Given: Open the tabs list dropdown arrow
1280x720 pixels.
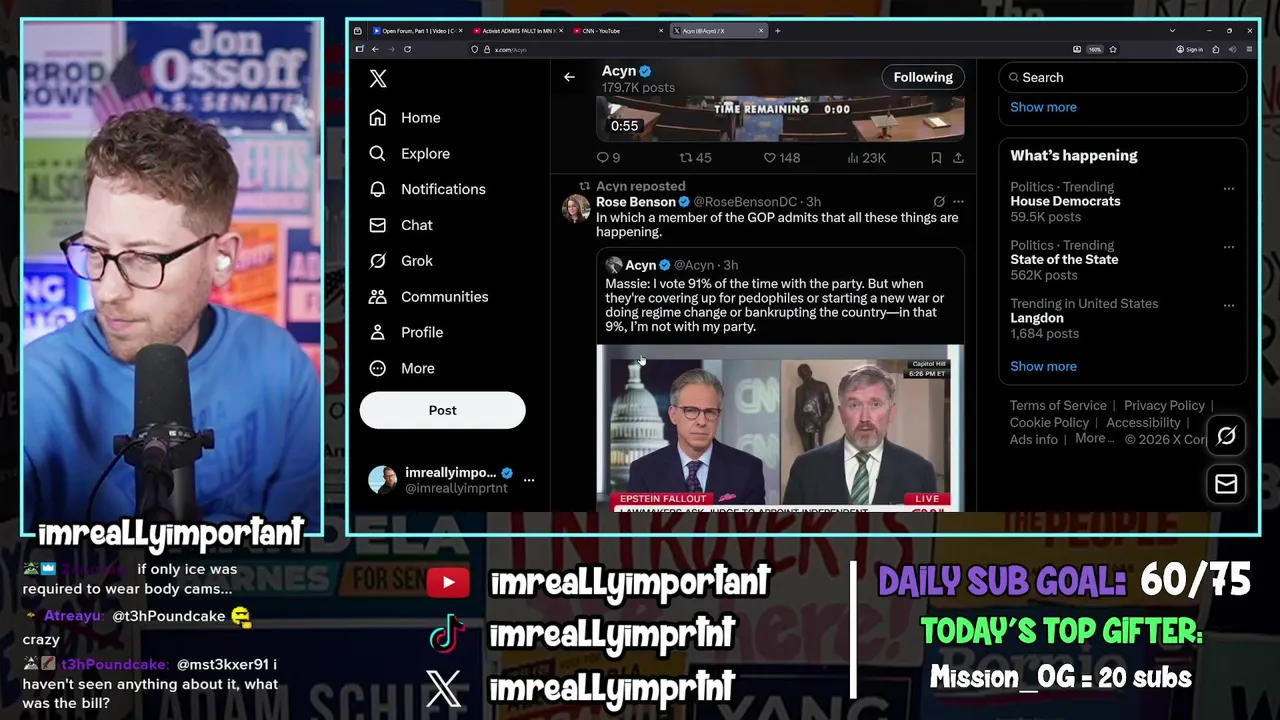Looking at the screenshot, I should click(1172, 31).
